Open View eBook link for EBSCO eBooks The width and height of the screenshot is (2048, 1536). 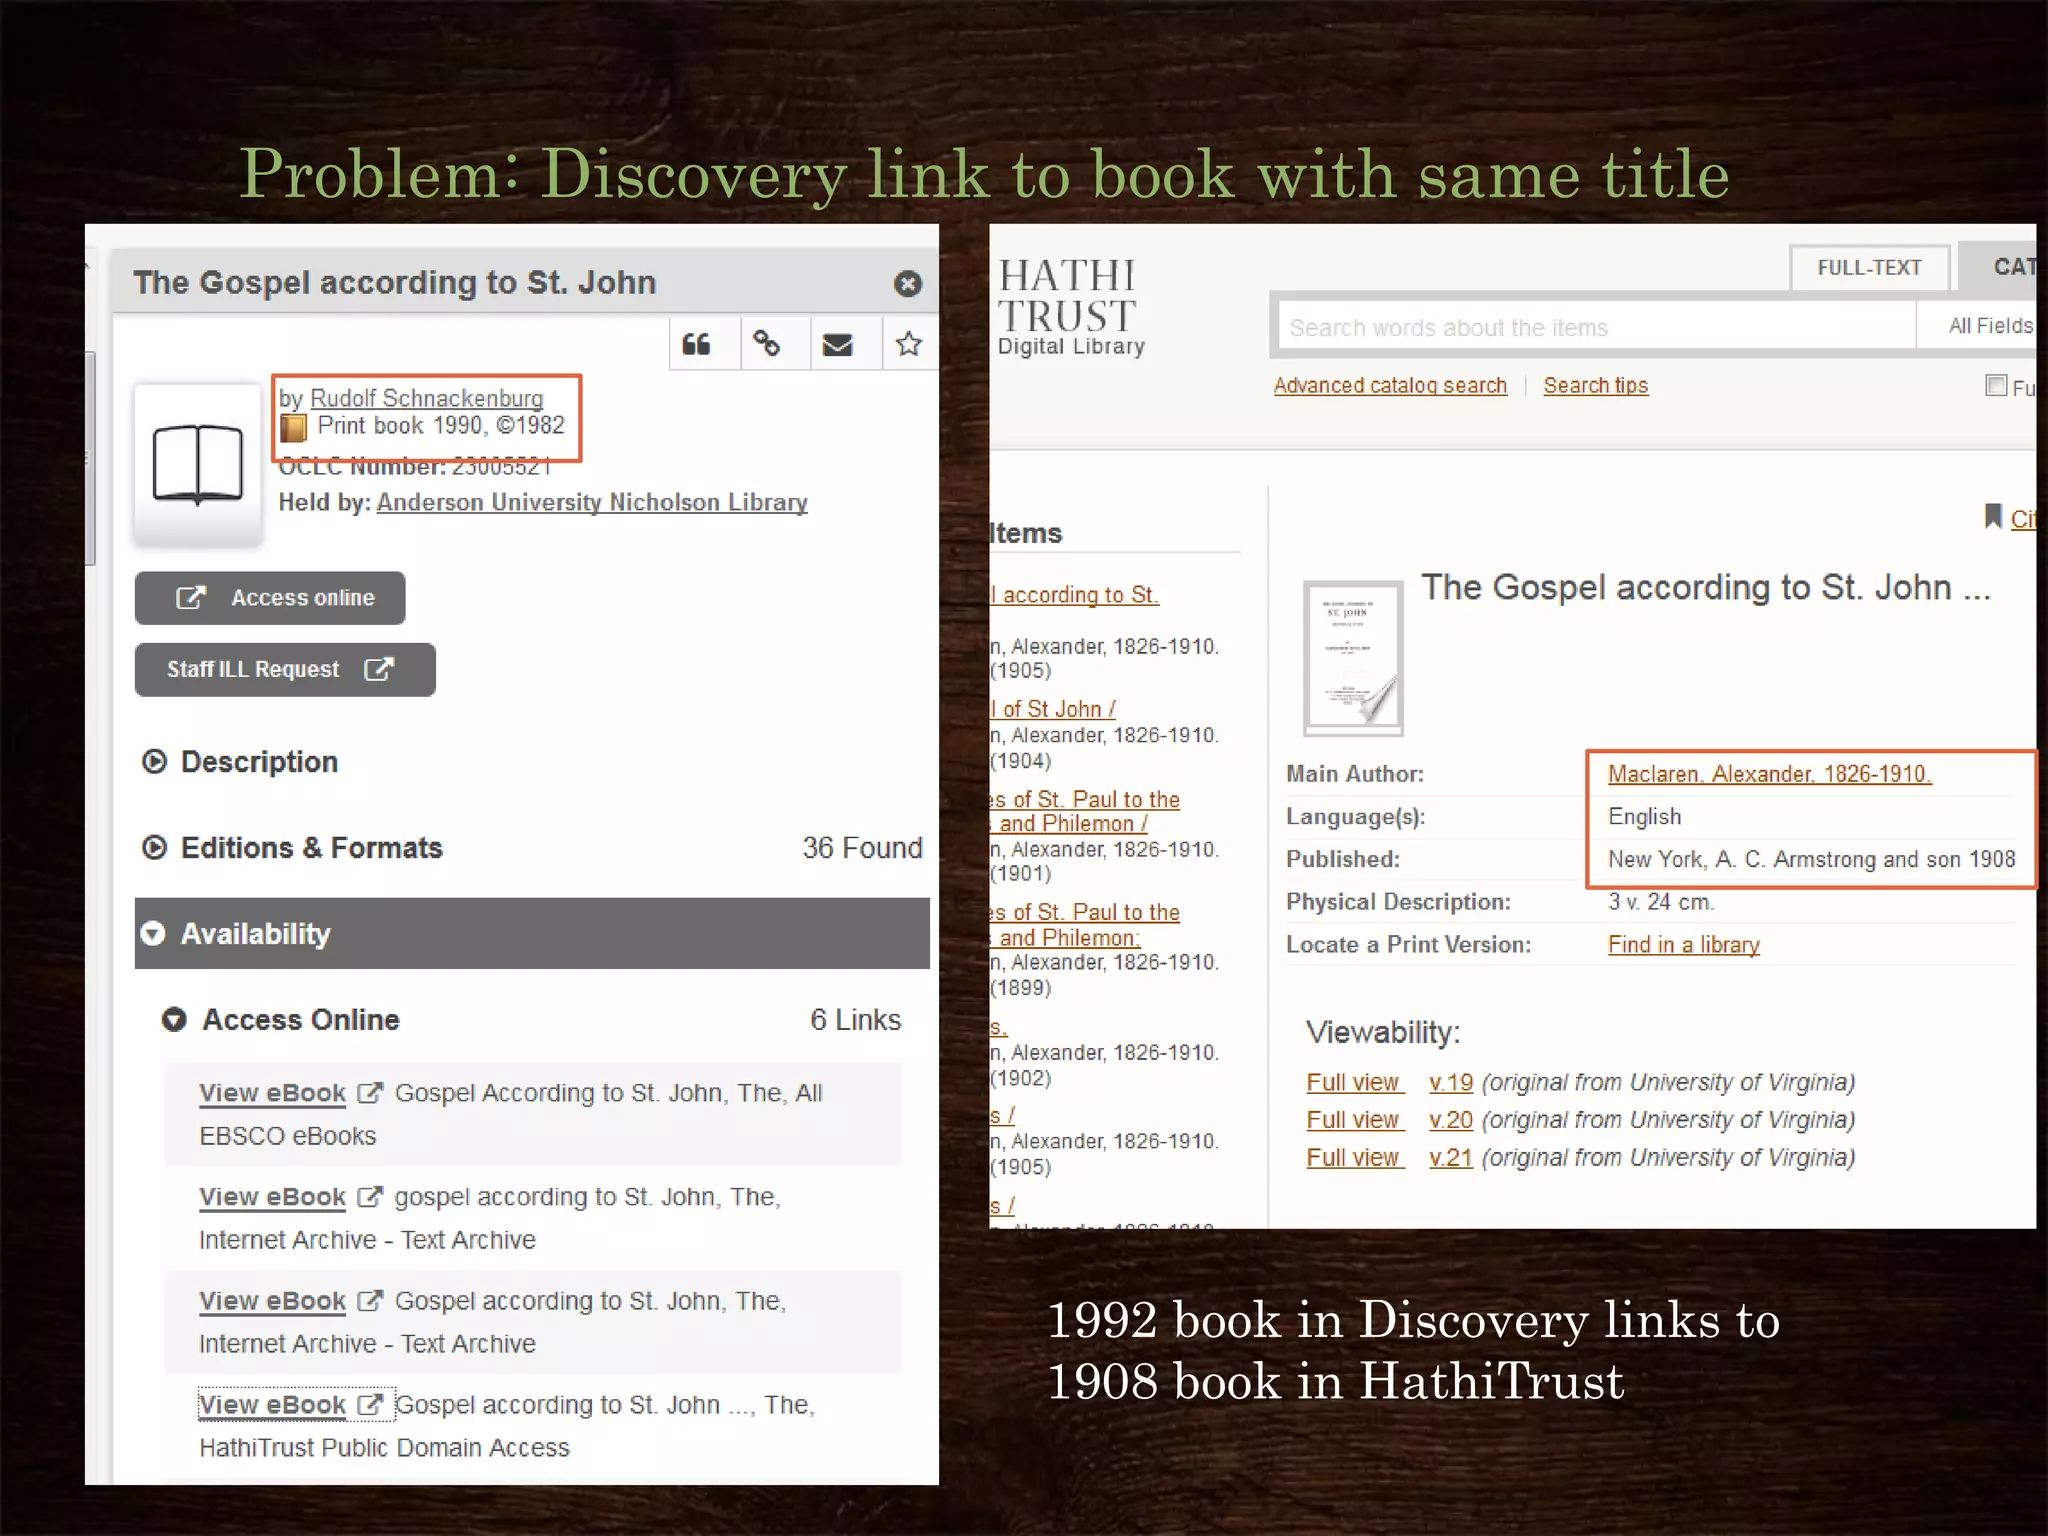point(272,1093)
